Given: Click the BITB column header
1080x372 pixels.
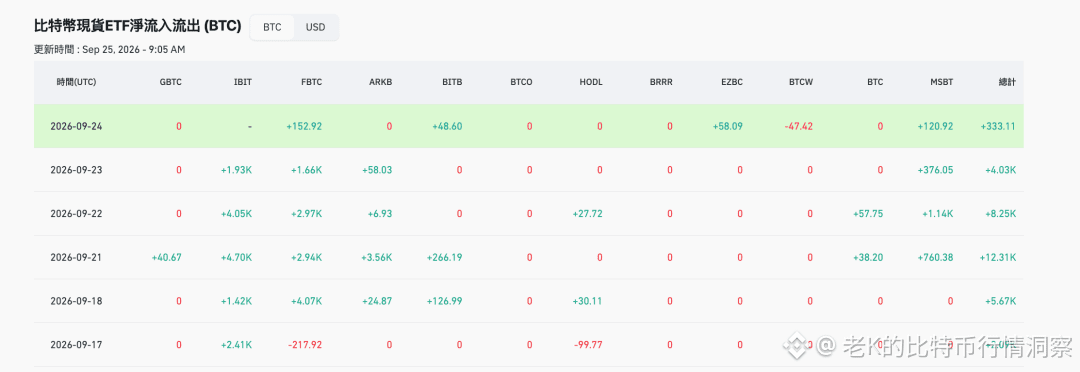Looking at the screenshot, I should (x=452, y=82).
